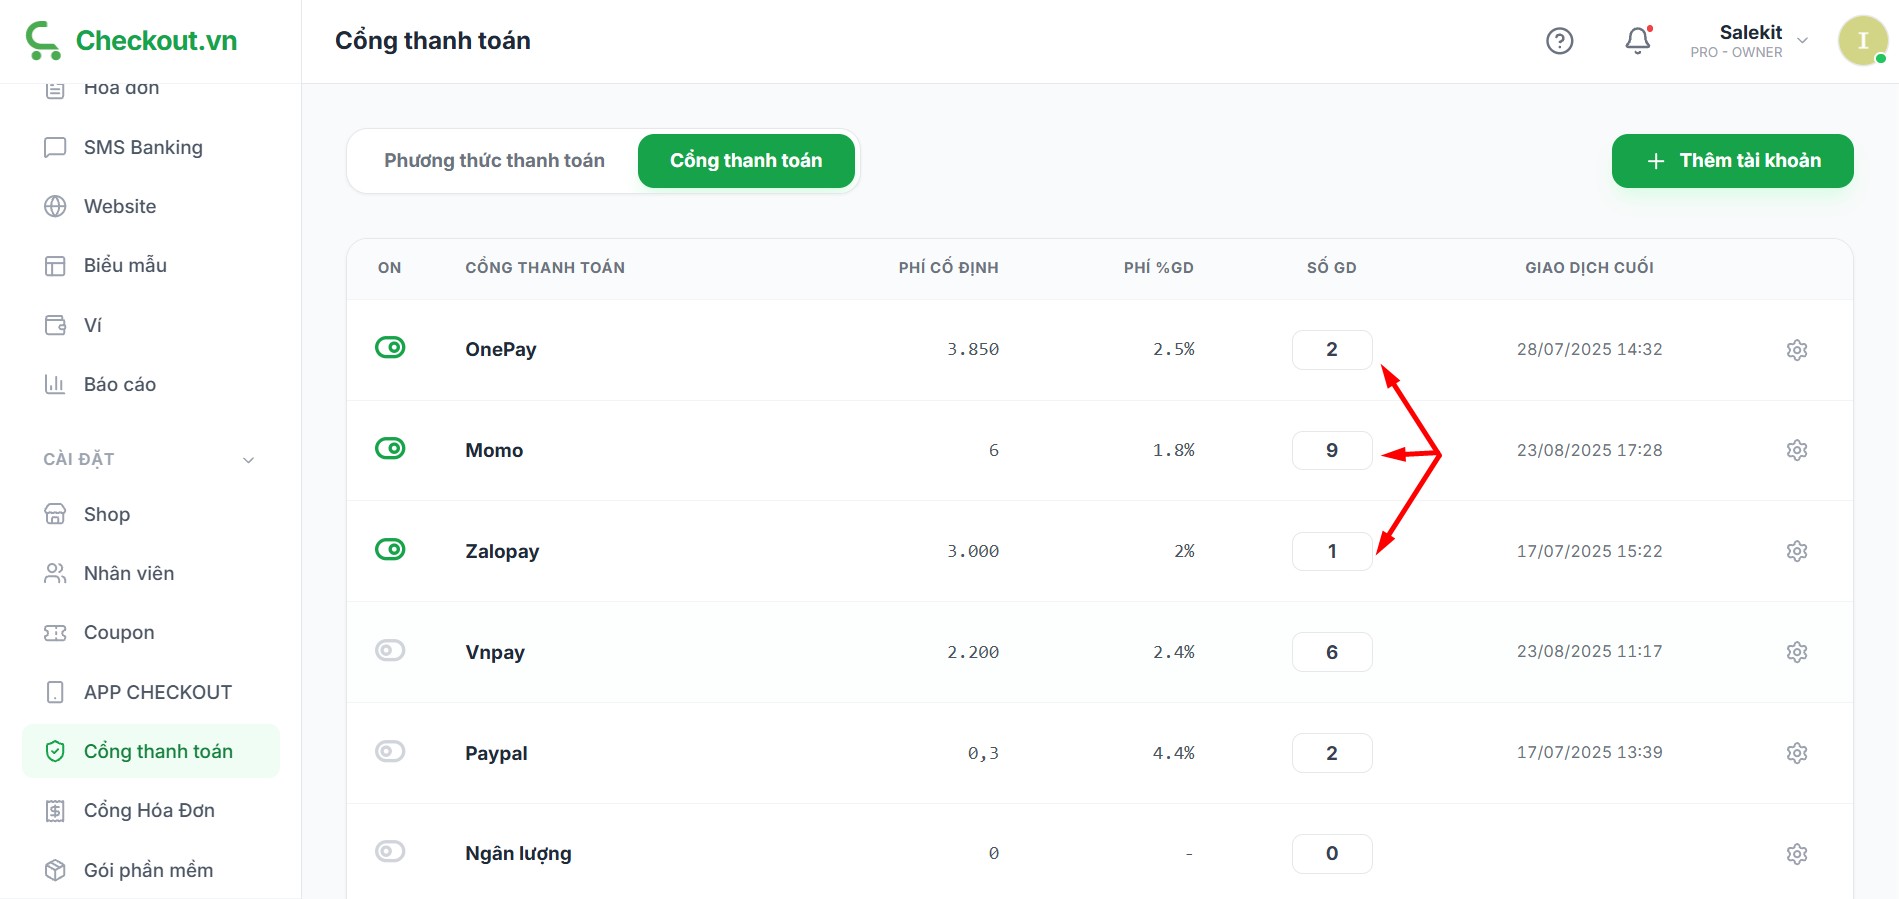1899x899 pixels.
Task: Collapse the CÀI ĐẶT sidebar section
Action: (248, 460)
